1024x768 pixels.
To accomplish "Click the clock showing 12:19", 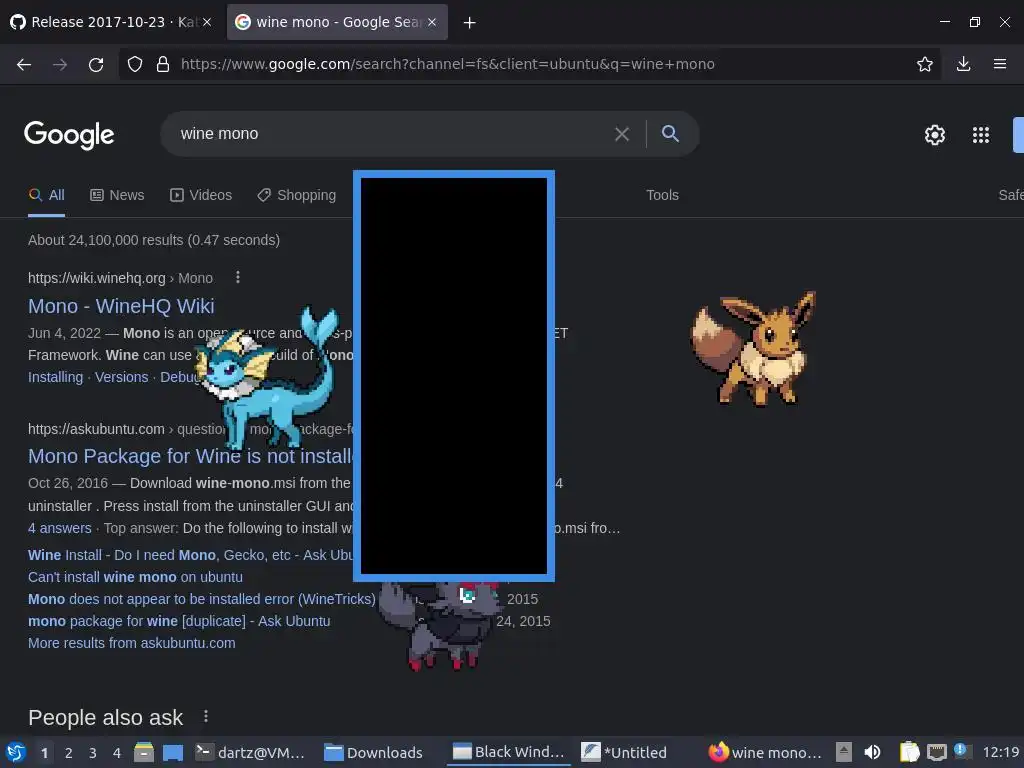I will pyautogui.click(x=1002, y=752).
